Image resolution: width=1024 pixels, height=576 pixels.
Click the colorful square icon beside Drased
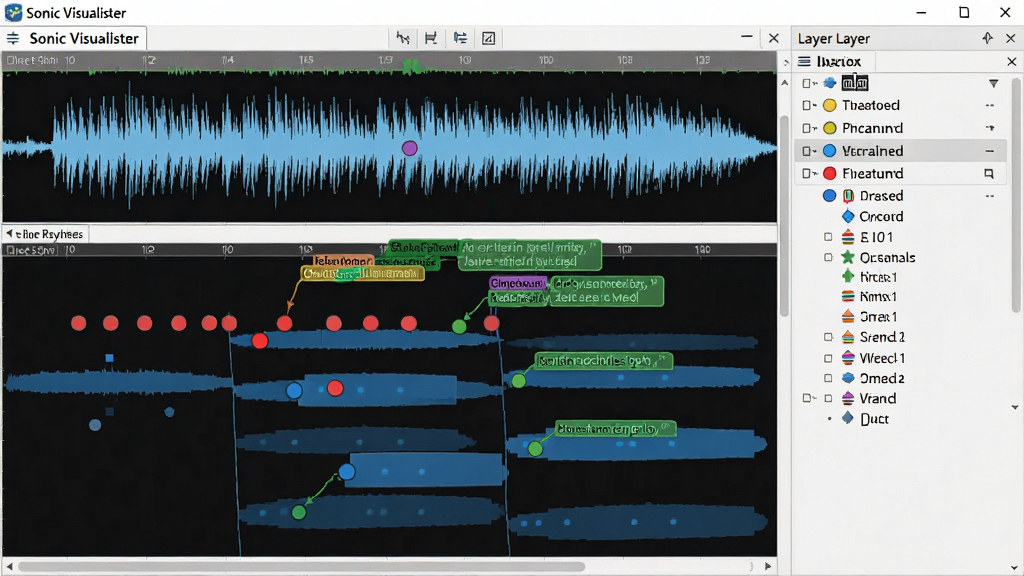click(848, 196)
